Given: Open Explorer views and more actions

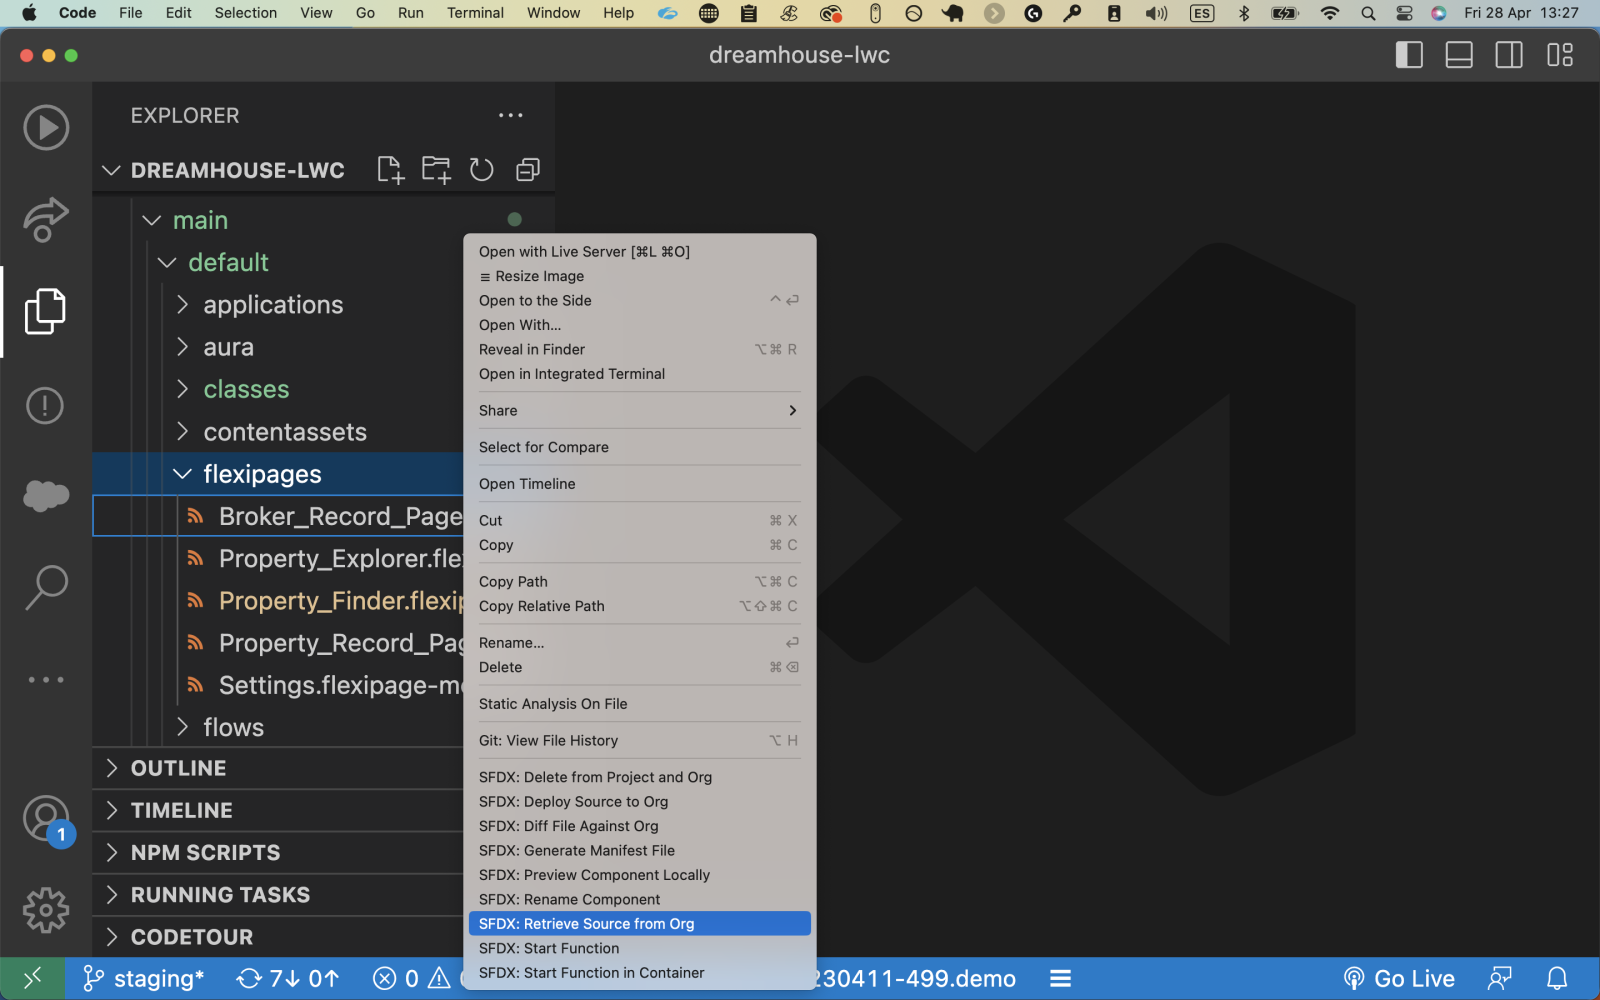Looking at the screenshot, I should tap(511, 115).
